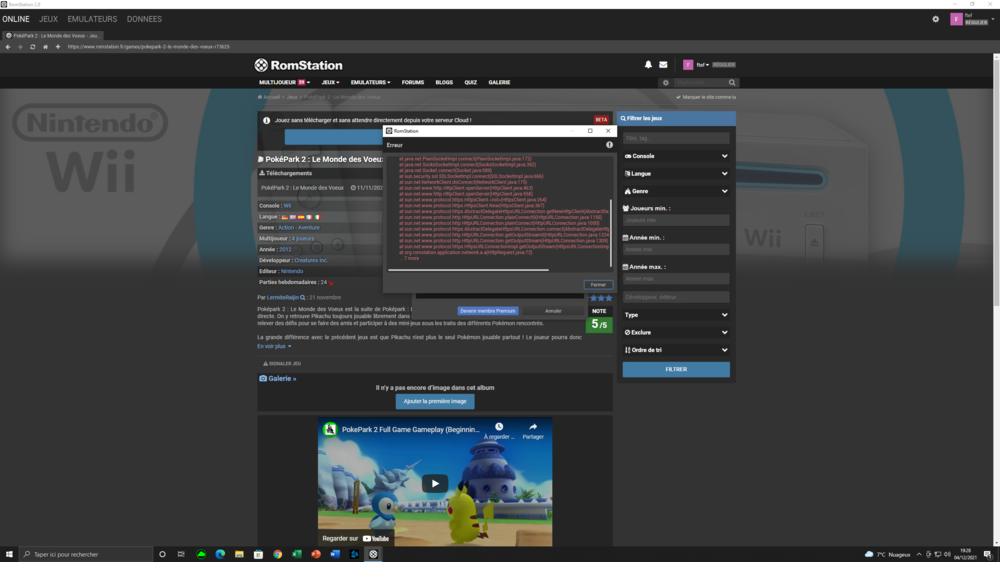Open LermiteRaijin user profile link
This screenshot has width=1000, height=562.
[x=283, y=297]
